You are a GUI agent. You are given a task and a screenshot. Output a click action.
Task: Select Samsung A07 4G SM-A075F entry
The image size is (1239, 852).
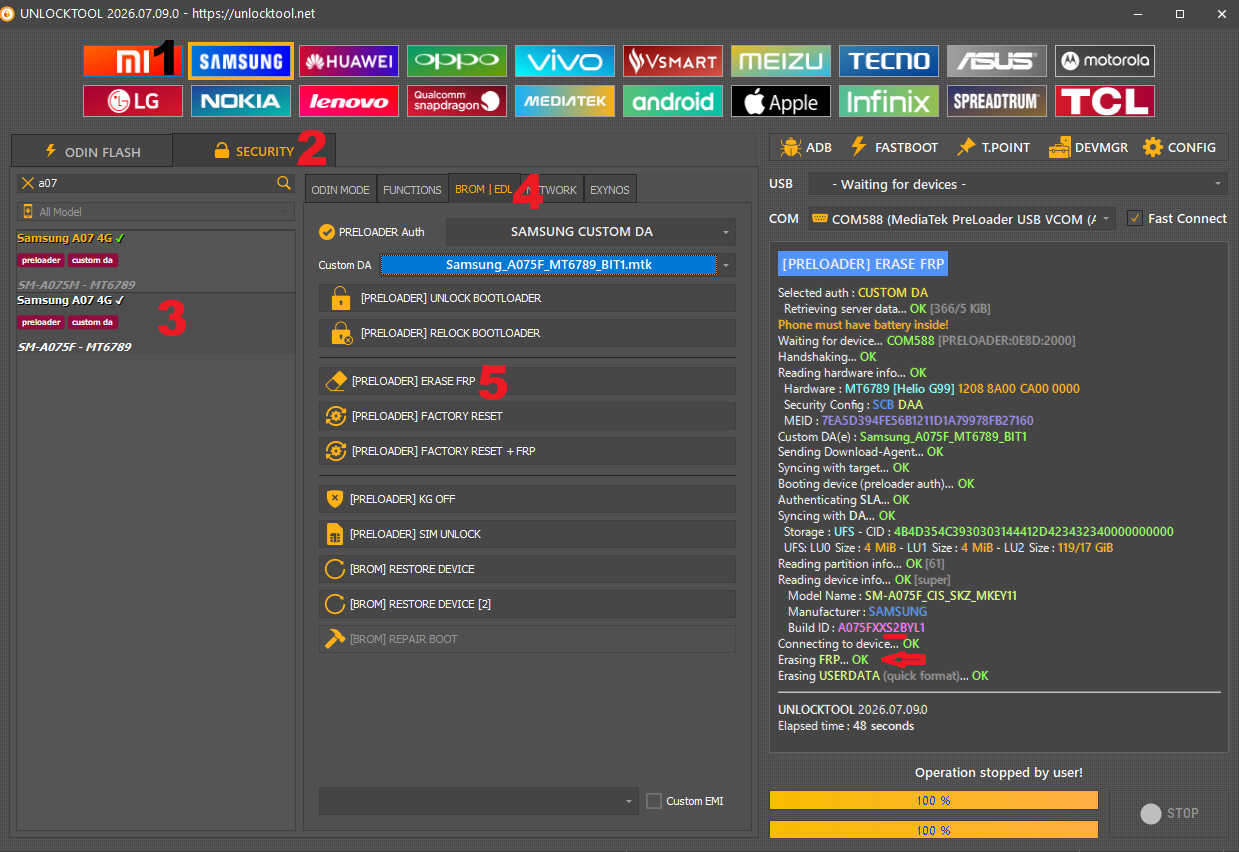pyautogui.click(x=155, y=323)
